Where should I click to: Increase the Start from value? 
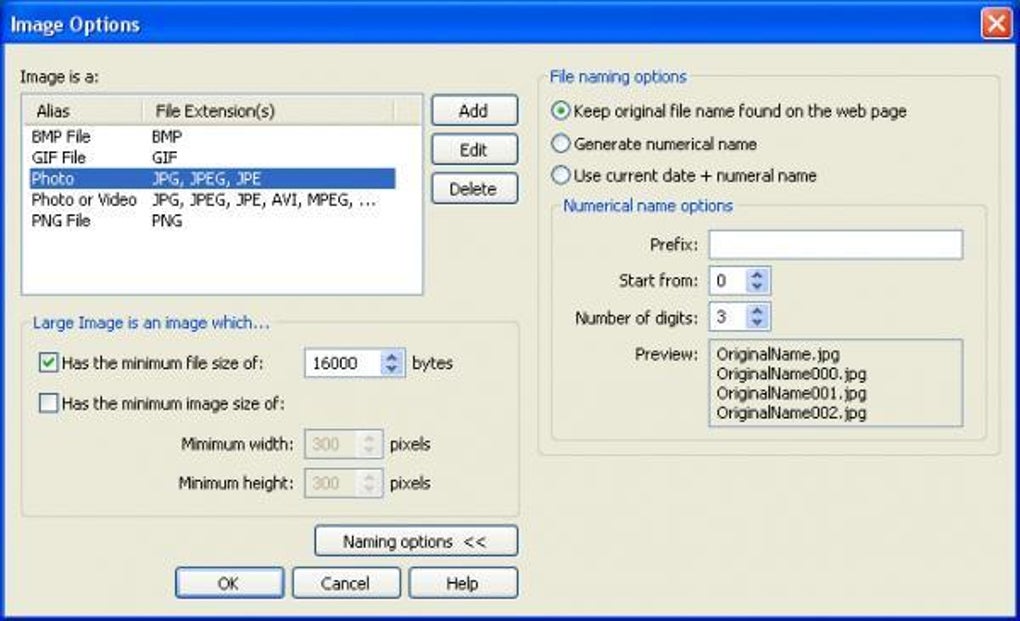click(756, 274)
